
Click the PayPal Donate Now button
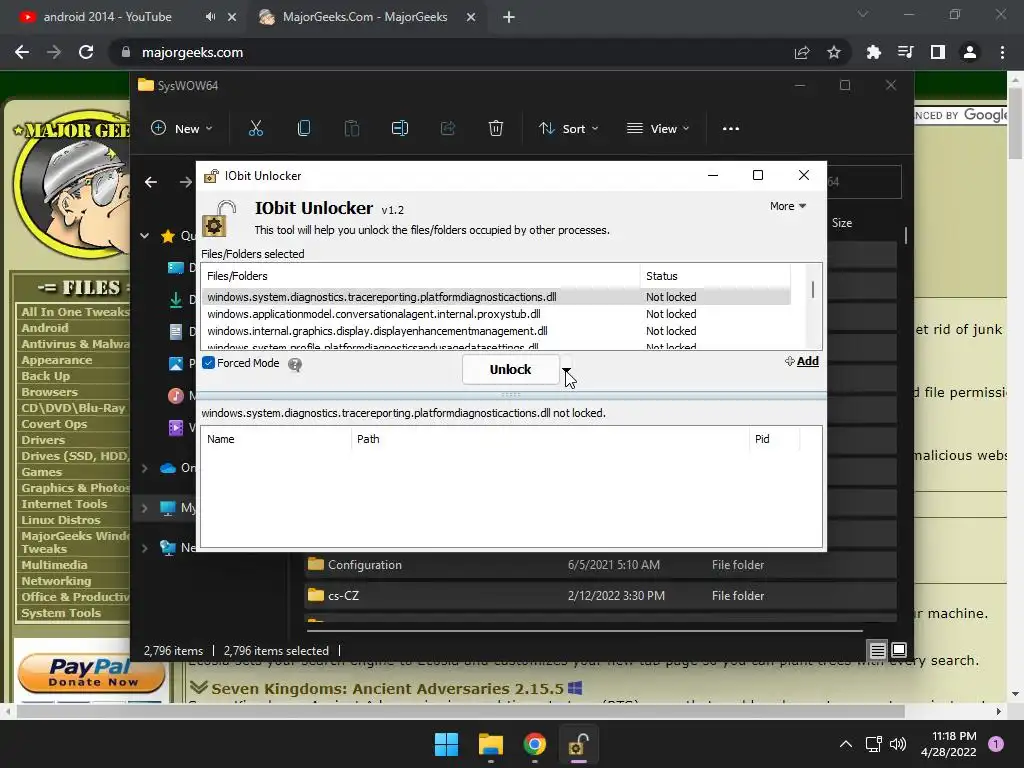pyautogui.click(x=91, y=675)
